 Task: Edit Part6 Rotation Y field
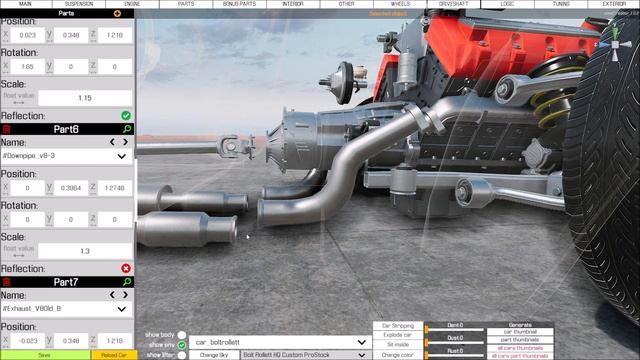pyautogui.click(x=71, y=220)
